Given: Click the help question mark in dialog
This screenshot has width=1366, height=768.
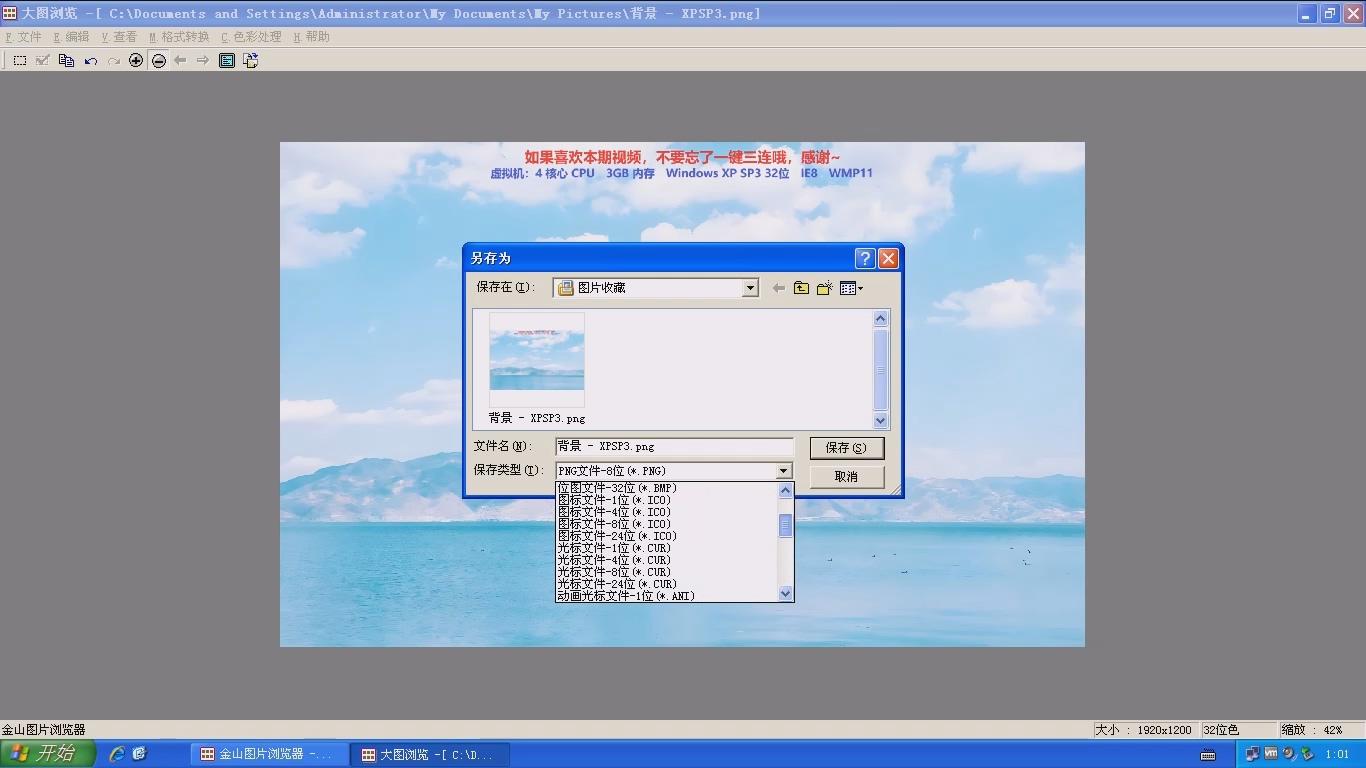Looking at the screenshot, I should (865, 258).
